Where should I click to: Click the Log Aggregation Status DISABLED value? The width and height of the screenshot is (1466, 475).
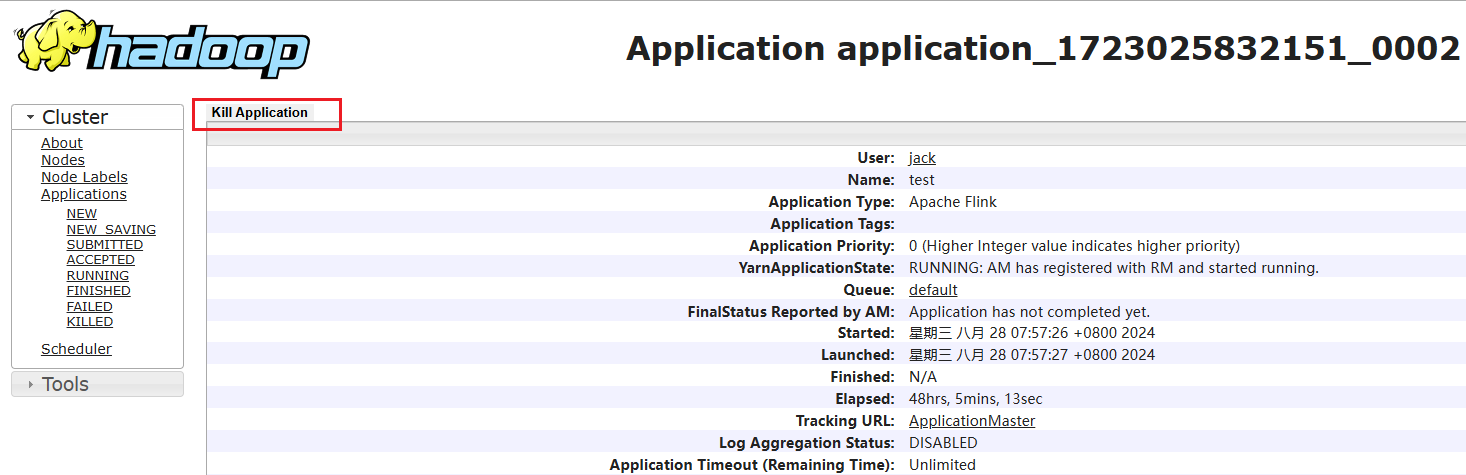click(x=943, y=443)
